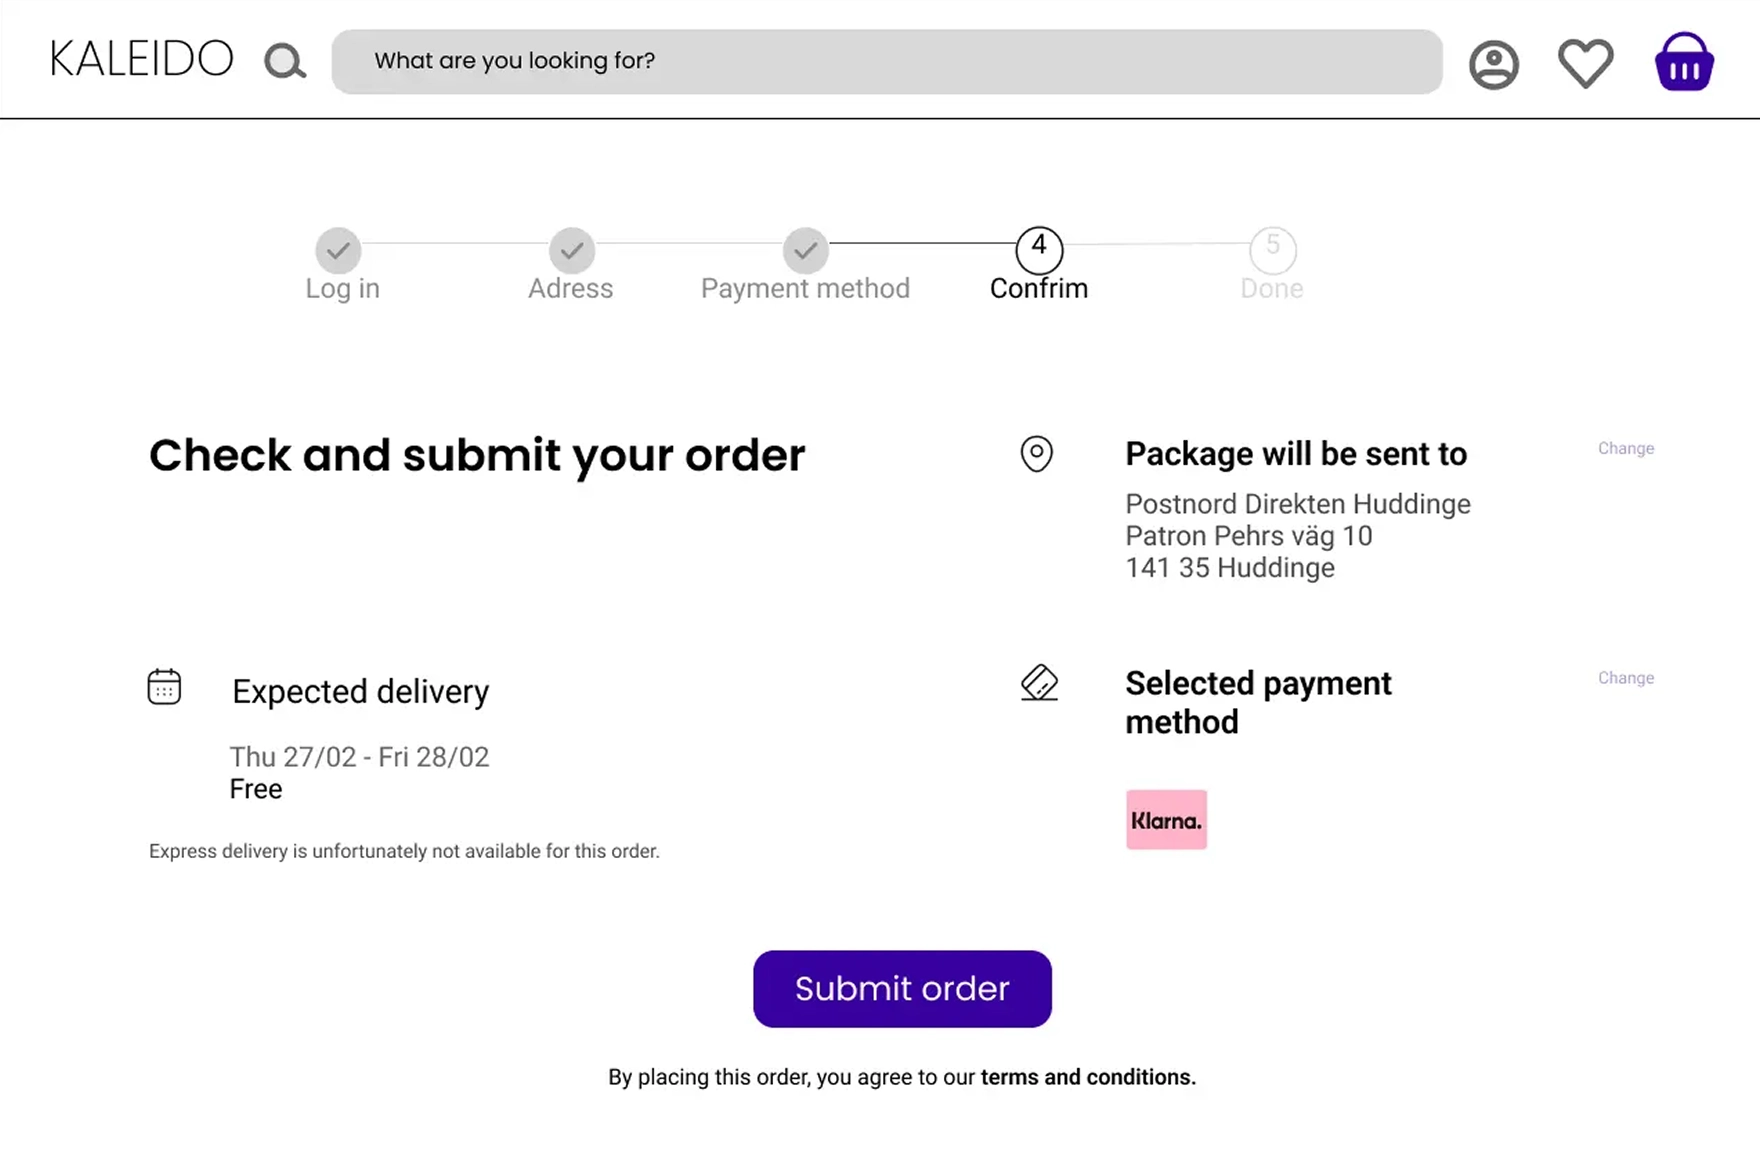Select step 4 Confirm circle
Image resolution: width=1760 pixels, height=1170 pixels.
[x=1039, y=249]
